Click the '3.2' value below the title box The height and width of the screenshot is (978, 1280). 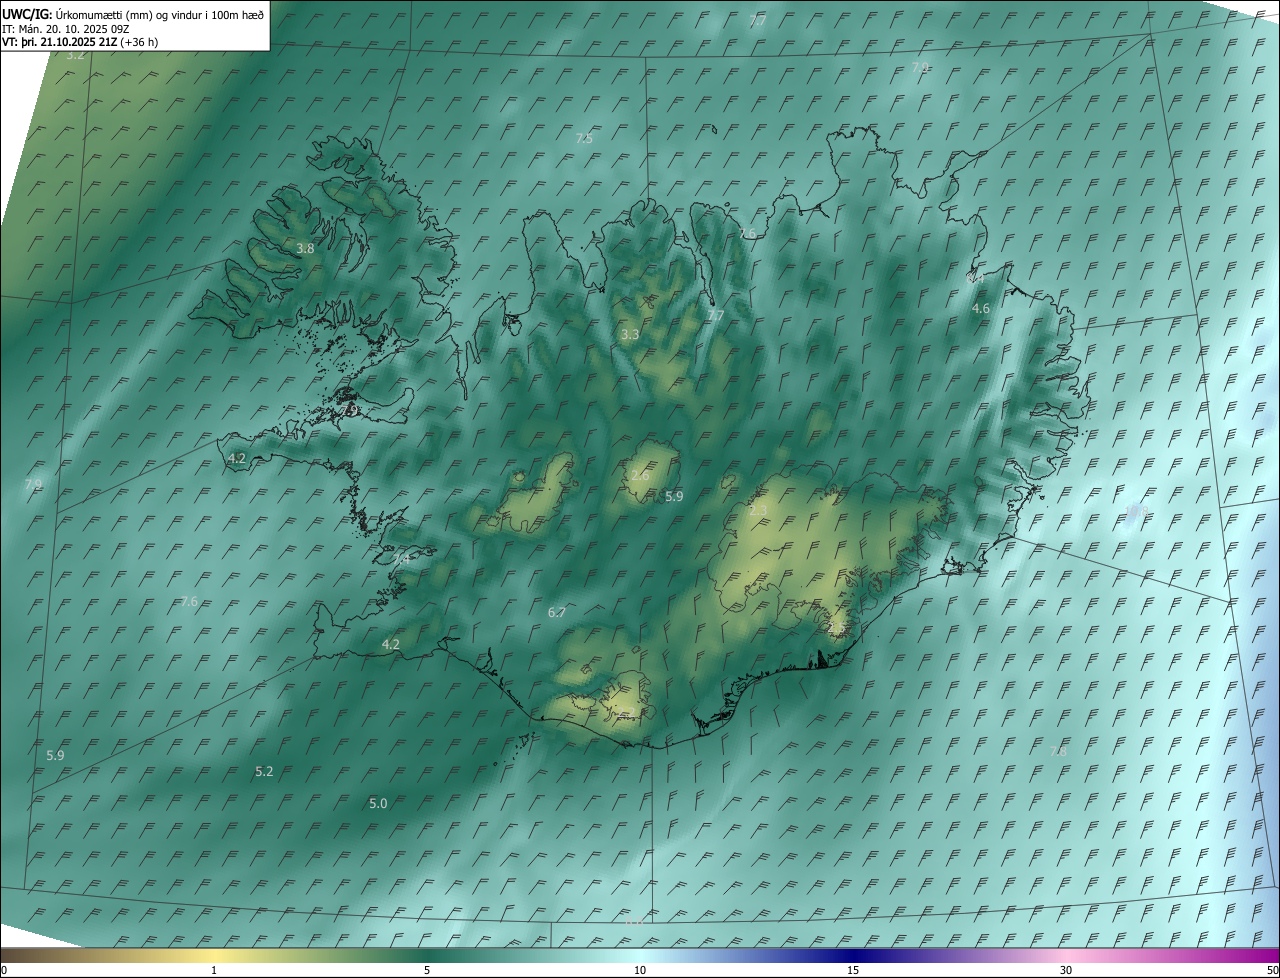pyautogui.click(x=75, y=55)
